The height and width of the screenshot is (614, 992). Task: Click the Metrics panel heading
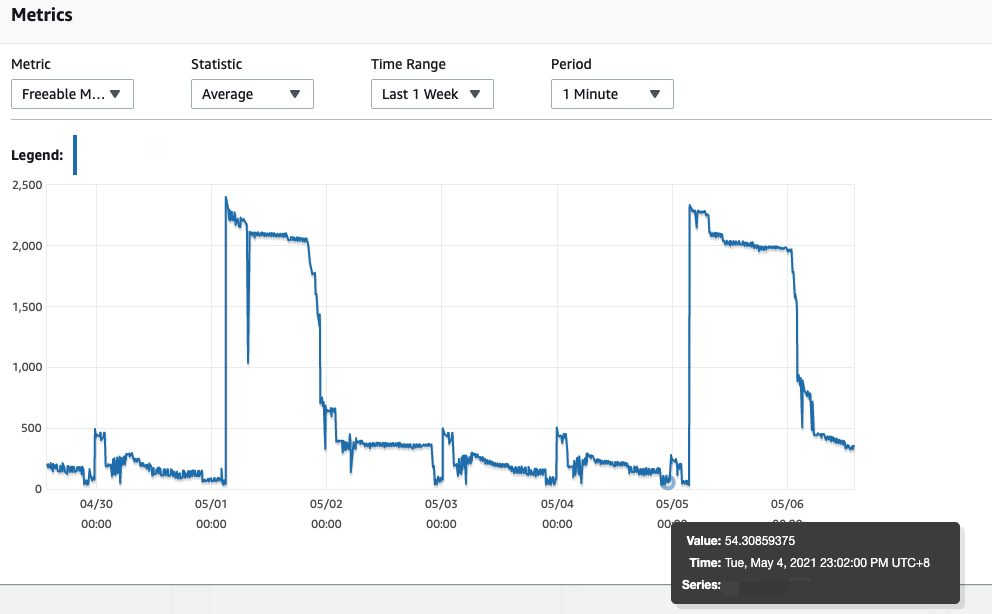(x=41, y=16)
